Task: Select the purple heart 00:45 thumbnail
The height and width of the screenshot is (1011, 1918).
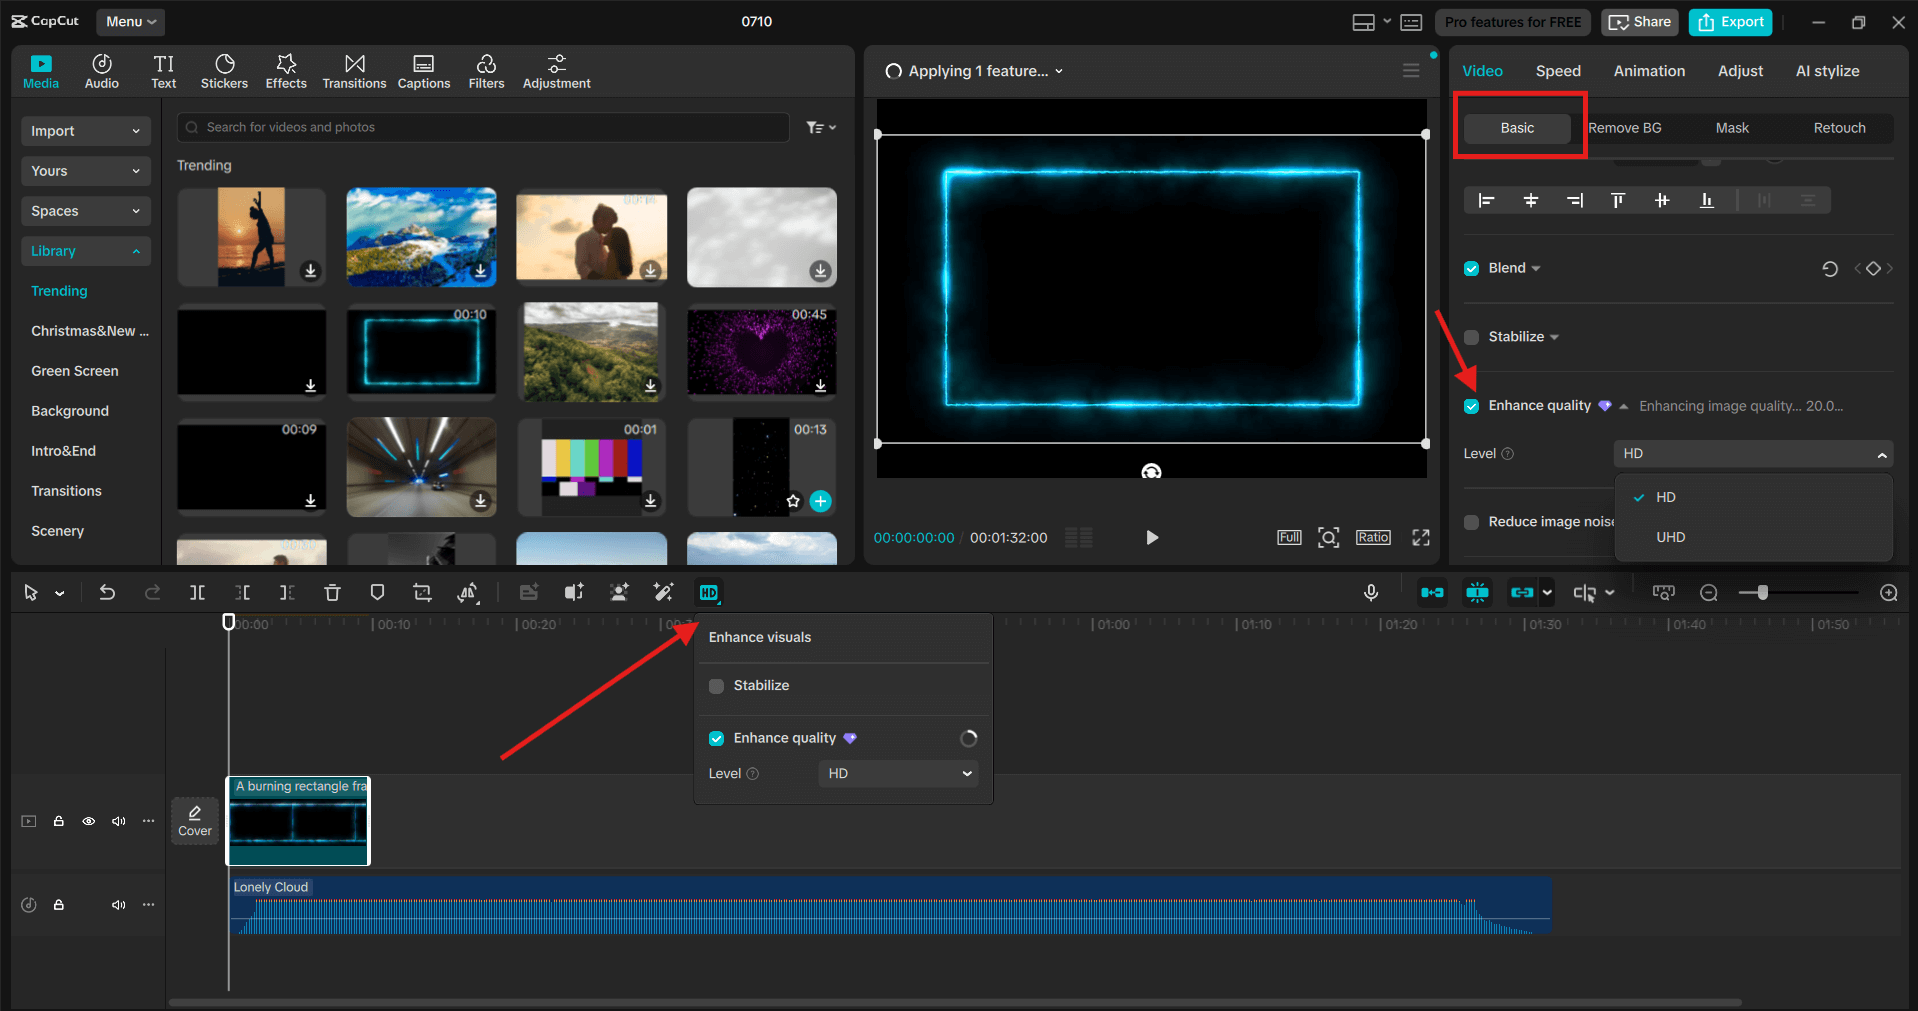Action: tap(762, 352)
